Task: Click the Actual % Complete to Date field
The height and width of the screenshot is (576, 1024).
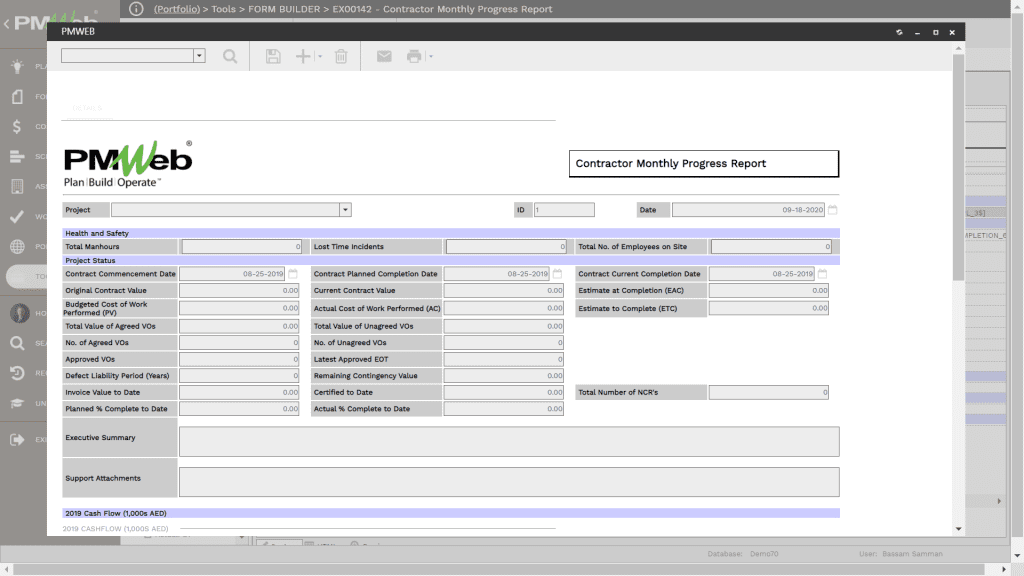Action: point(504,409)
